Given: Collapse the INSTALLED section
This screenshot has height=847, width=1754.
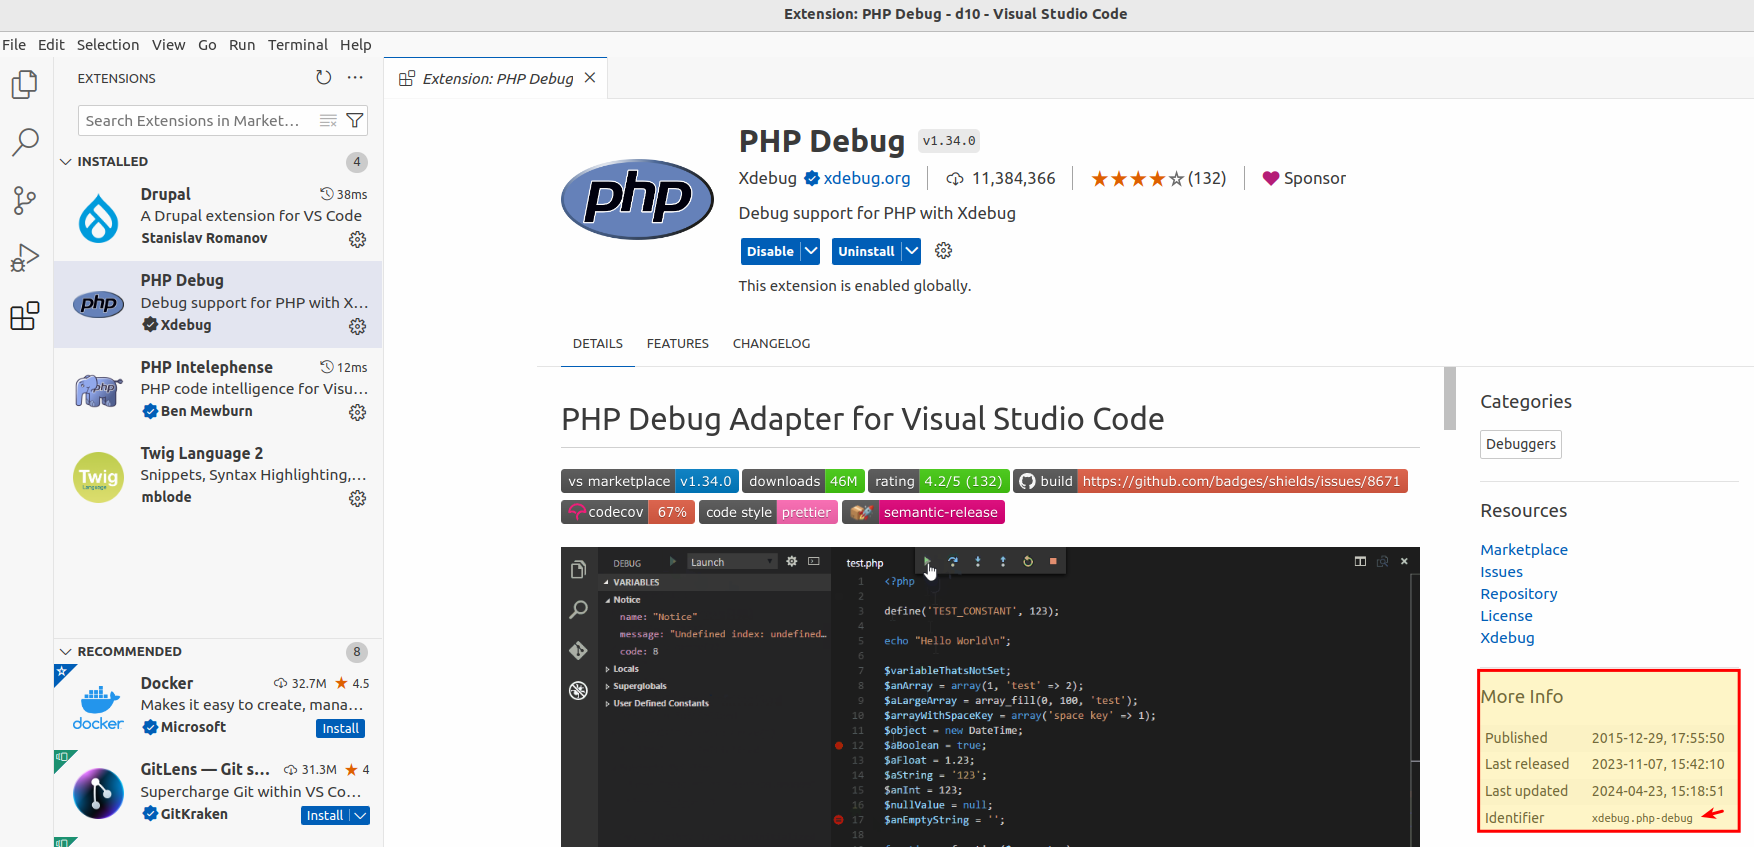Looking at the screenshot, I should (x=65, y=161).
